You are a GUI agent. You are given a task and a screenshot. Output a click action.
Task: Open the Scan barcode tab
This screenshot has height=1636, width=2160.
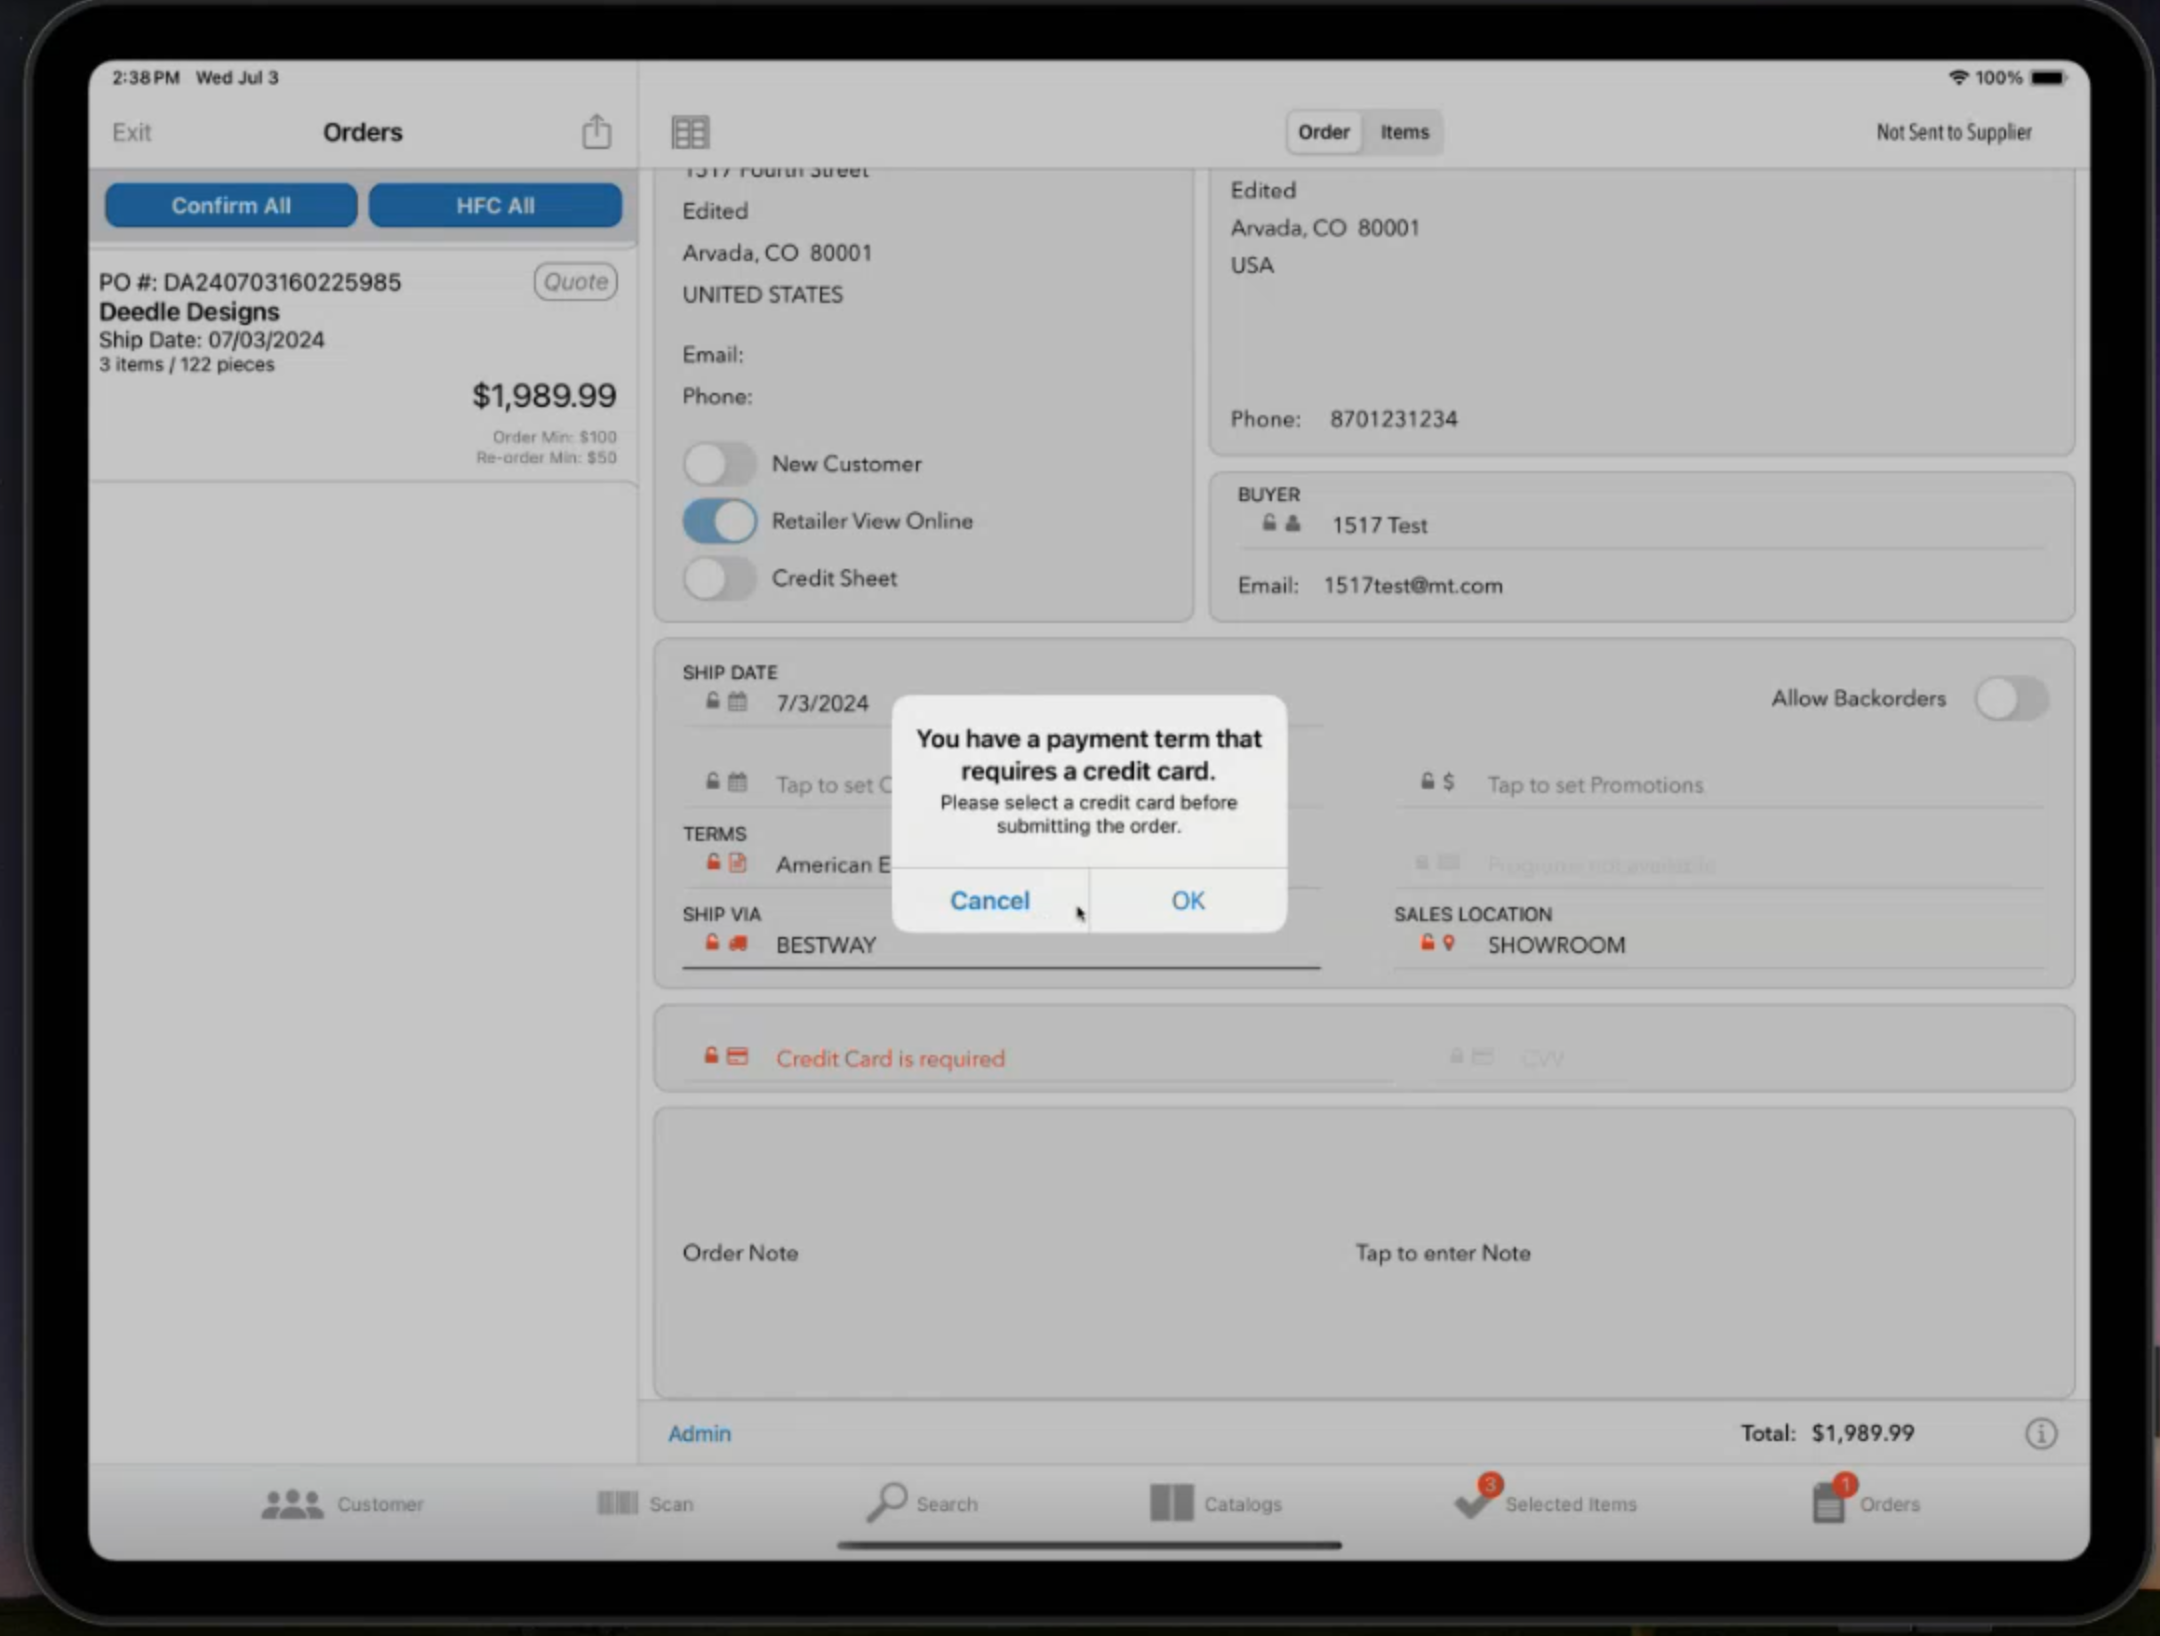click(645, 1503)
